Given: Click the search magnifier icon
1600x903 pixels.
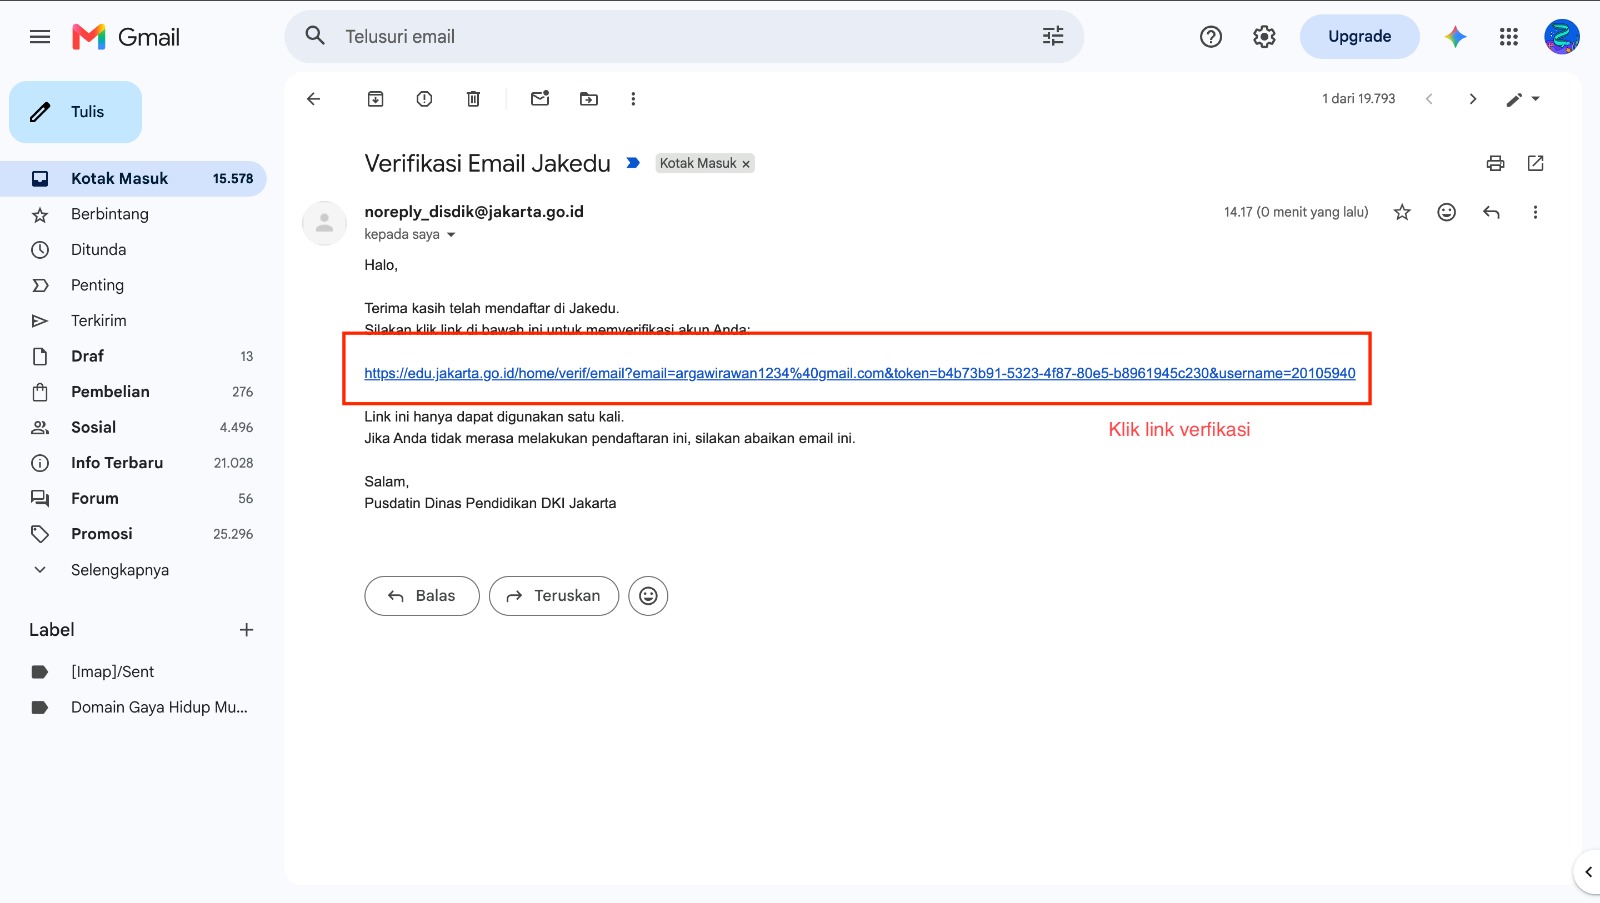Looking at the screenshot, I should click(315, 36).
